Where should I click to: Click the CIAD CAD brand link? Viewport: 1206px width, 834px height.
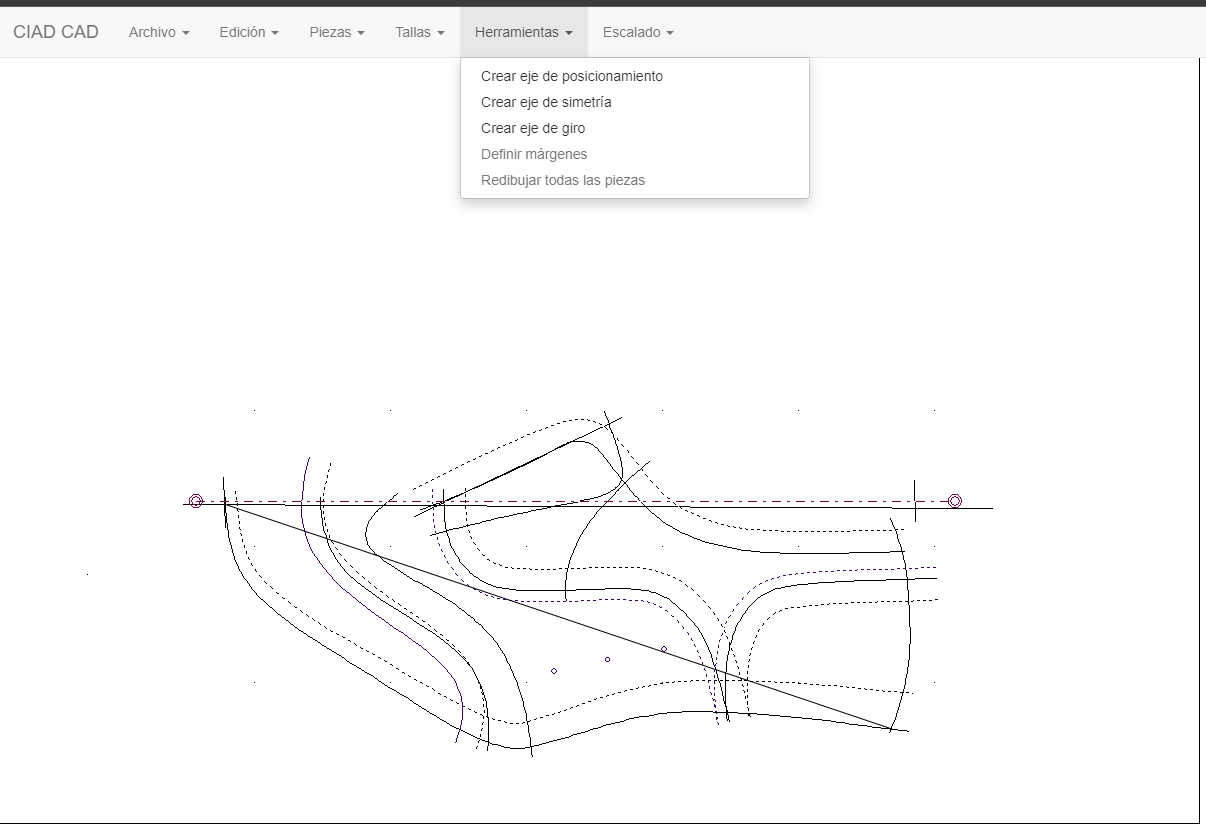pos(56,32)
